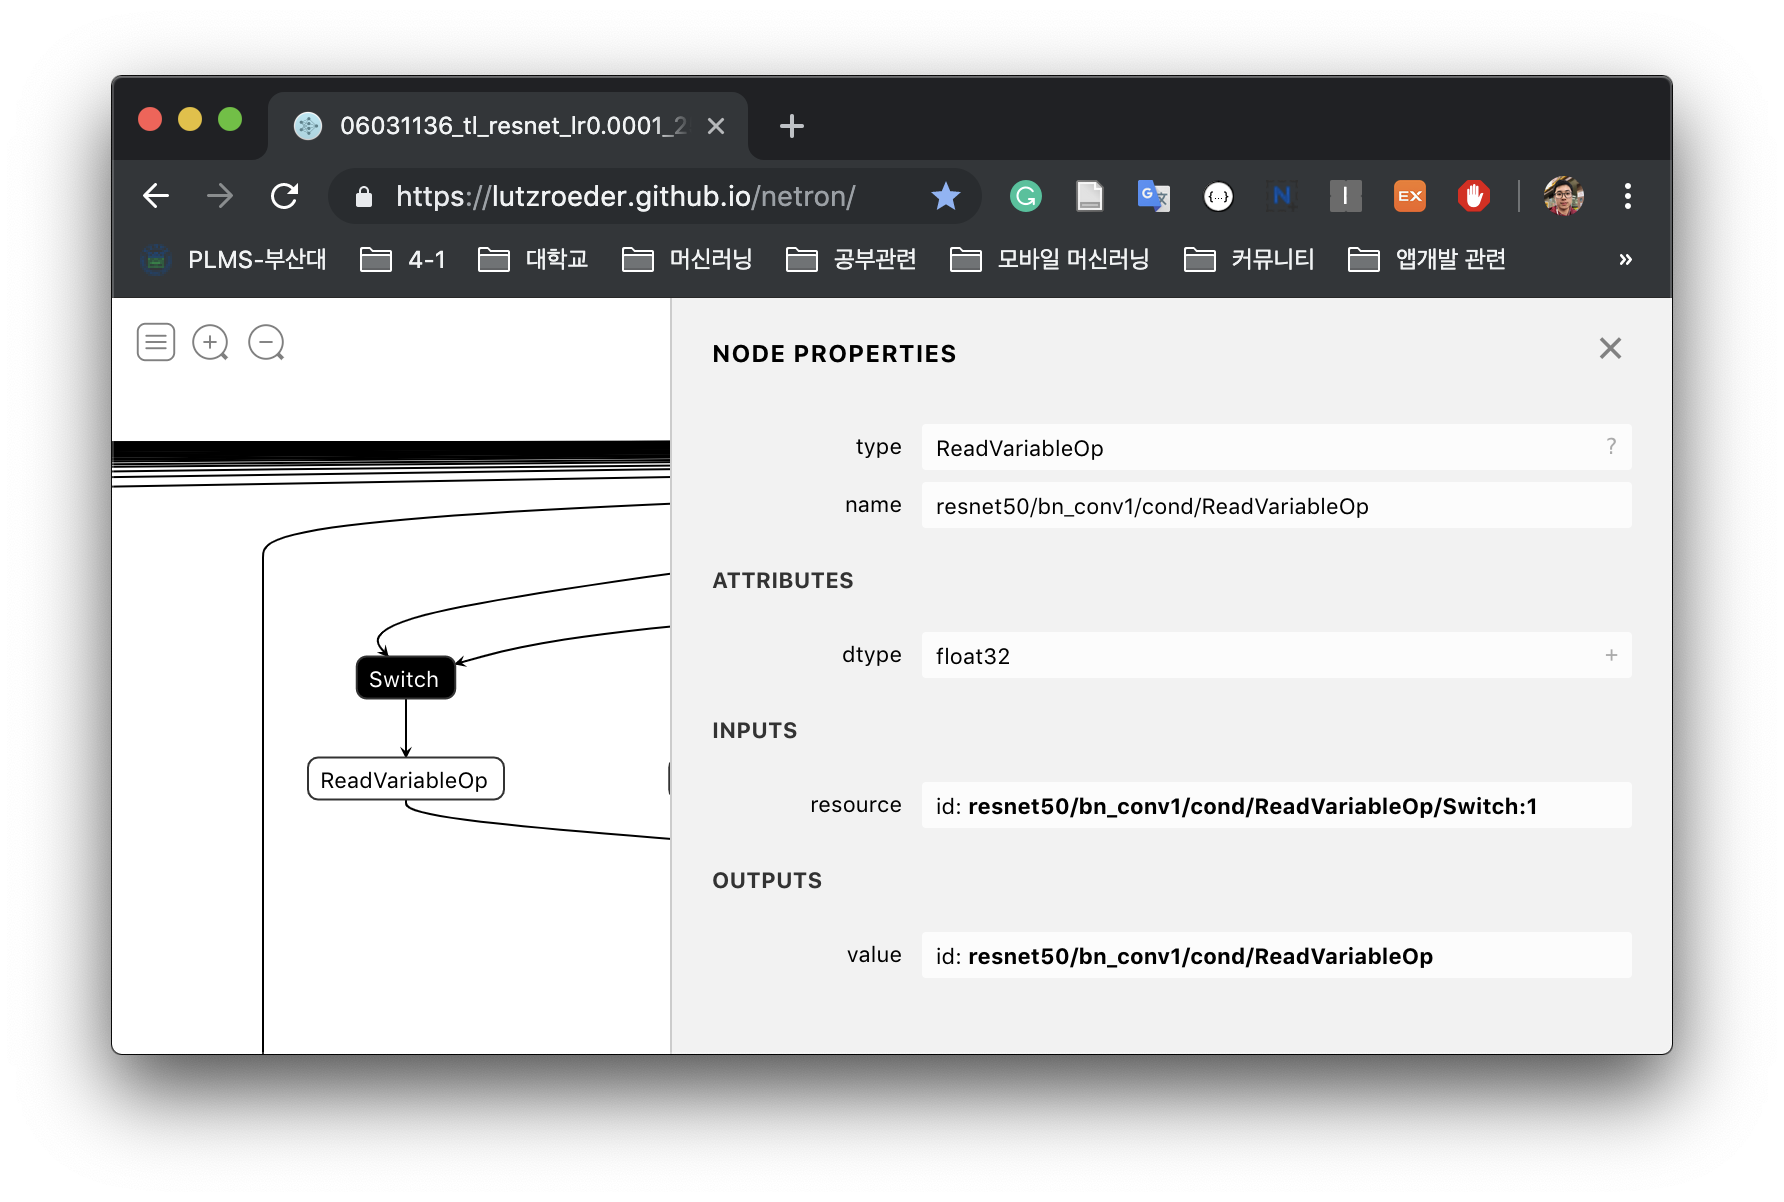This screenshot has height=1202, width=1784.
Task: Open the Notion web clipper extension
Action: pos(1281,196)
